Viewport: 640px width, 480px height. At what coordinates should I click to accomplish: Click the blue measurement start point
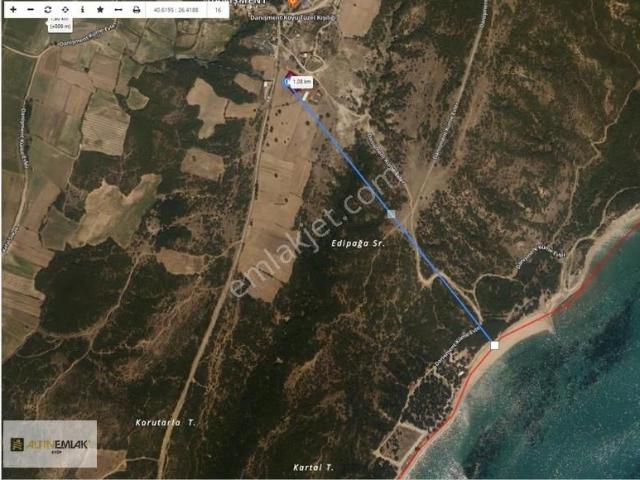tap(288, 83)
